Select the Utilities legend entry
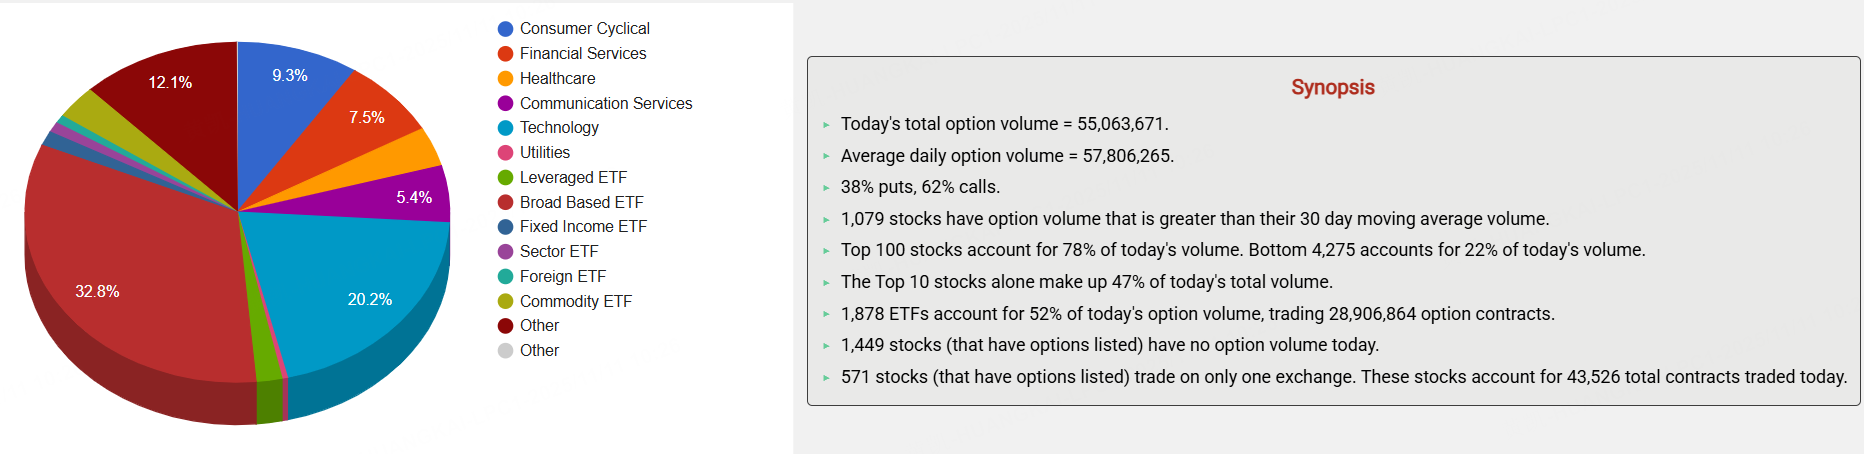The image size is (1864, 454). tap(544, 152)
